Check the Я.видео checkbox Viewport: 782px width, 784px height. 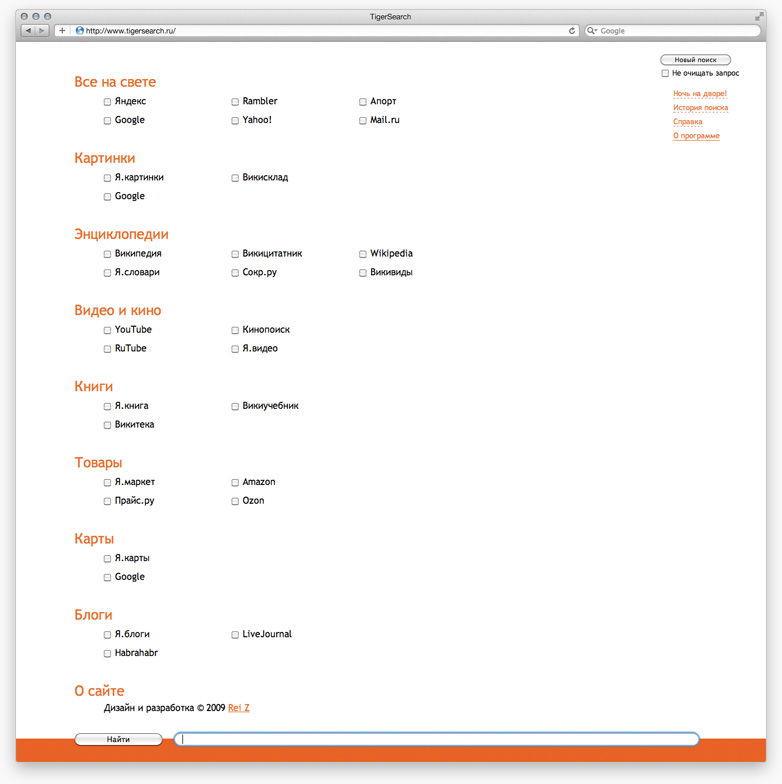click(235, 349)
